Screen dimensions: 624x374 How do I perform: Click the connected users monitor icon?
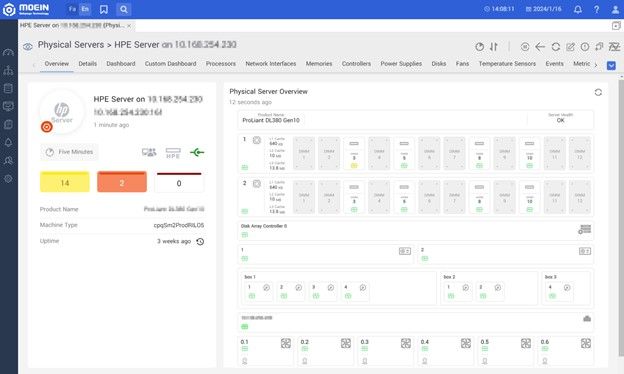[x=149, y=152]
